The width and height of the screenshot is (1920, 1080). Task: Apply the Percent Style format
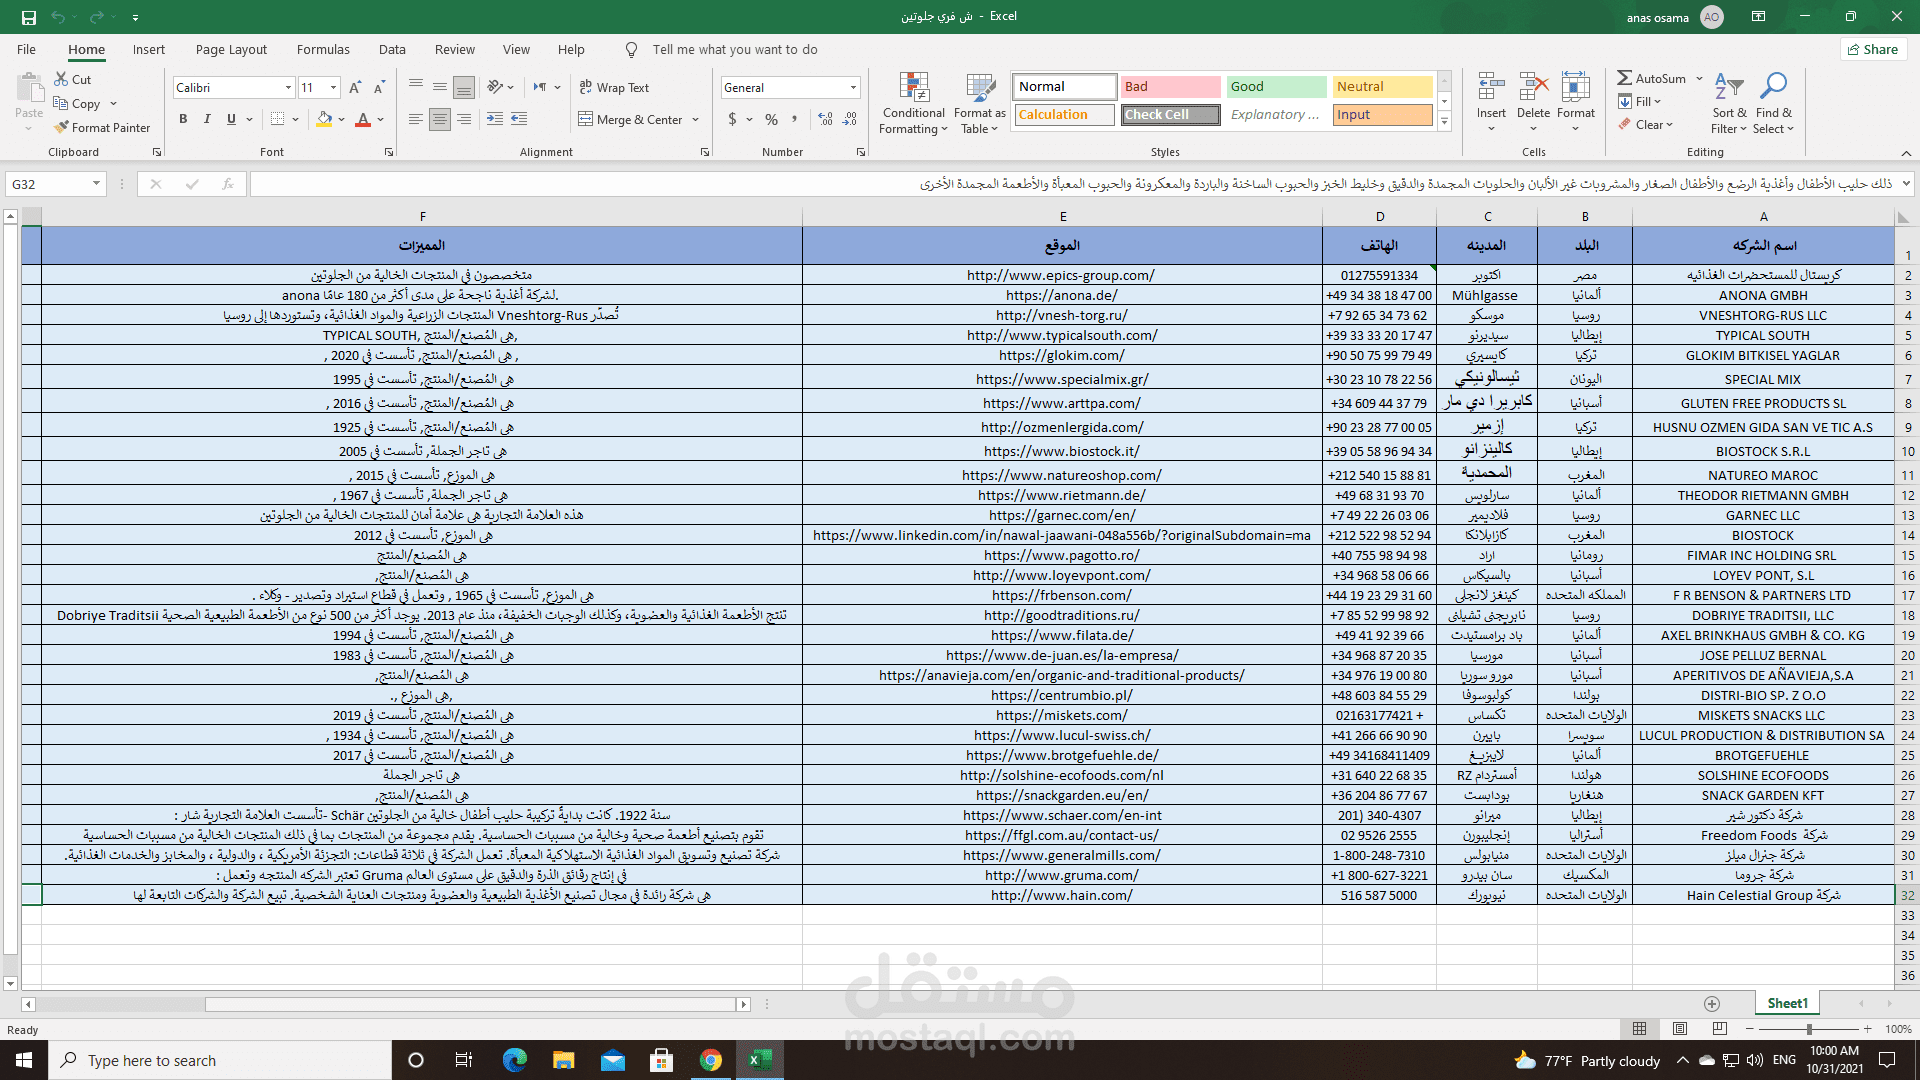(x=771, y=119)
